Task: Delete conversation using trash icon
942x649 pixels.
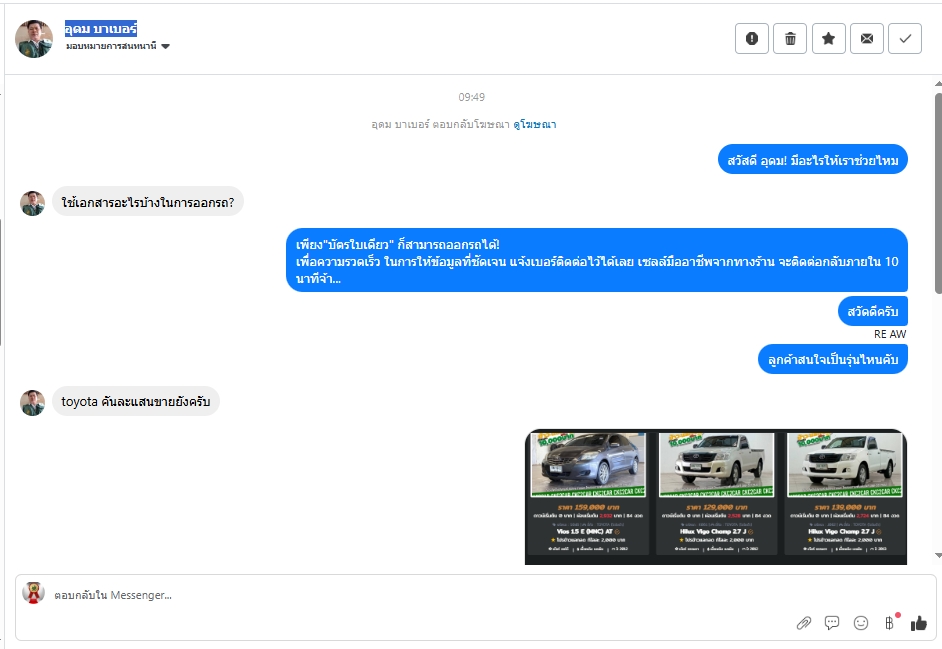Action: tap(790, 38)
